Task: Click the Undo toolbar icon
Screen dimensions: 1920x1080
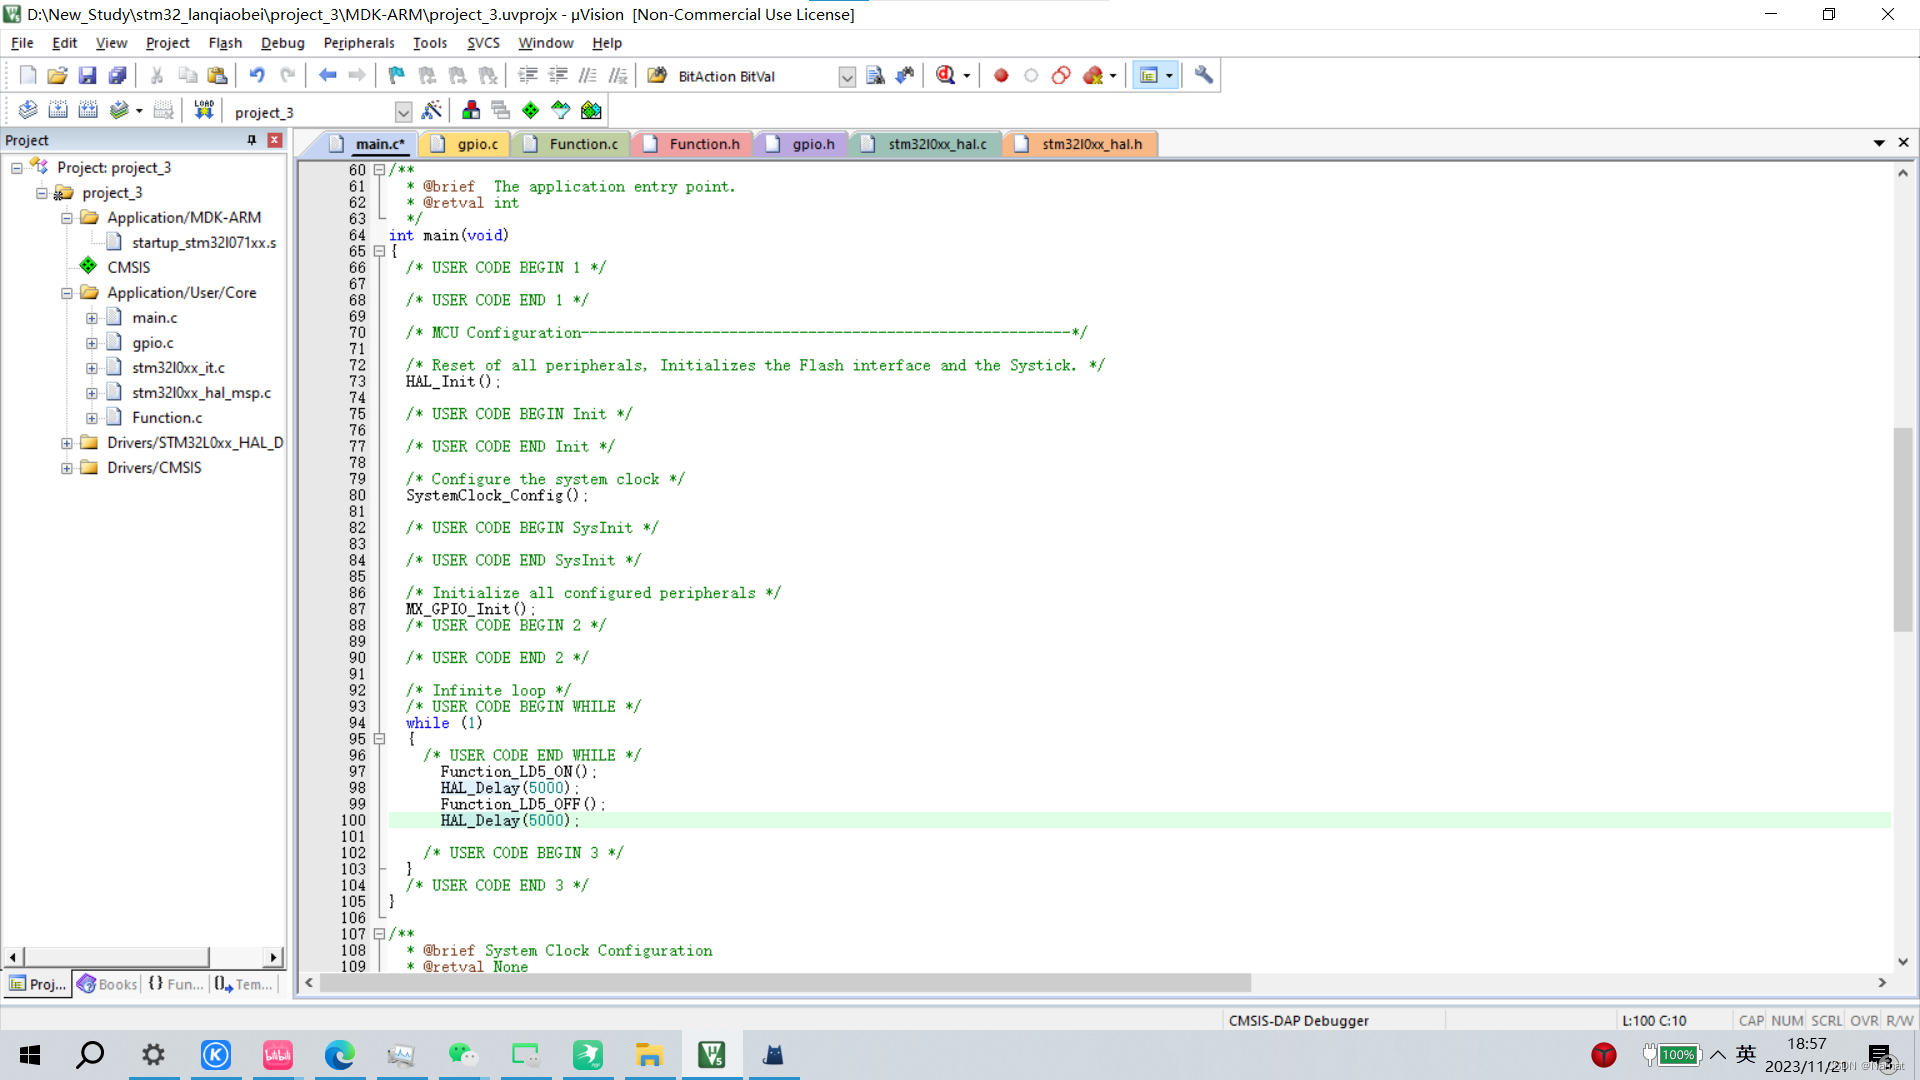Action: coord(257,74)
